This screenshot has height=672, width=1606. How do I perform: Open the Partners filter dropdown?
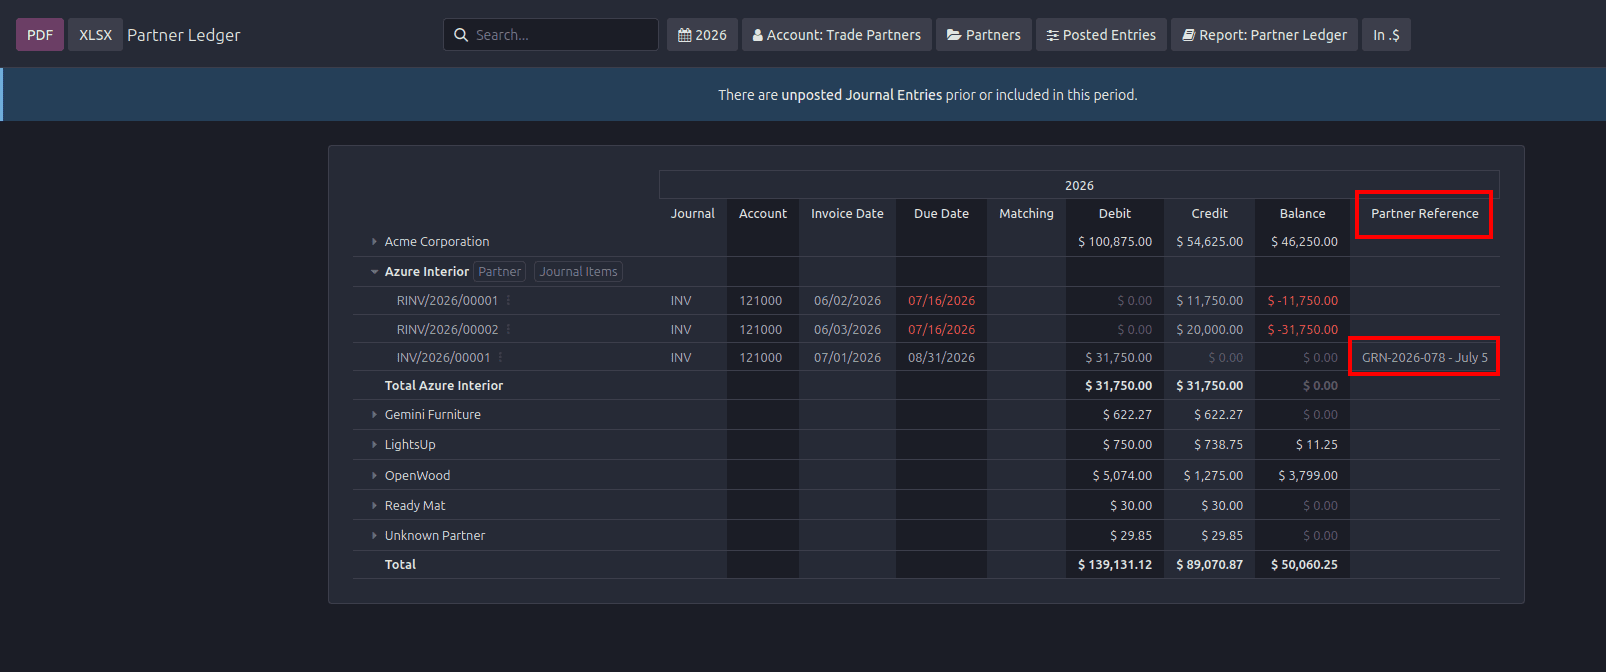point(984,35)
